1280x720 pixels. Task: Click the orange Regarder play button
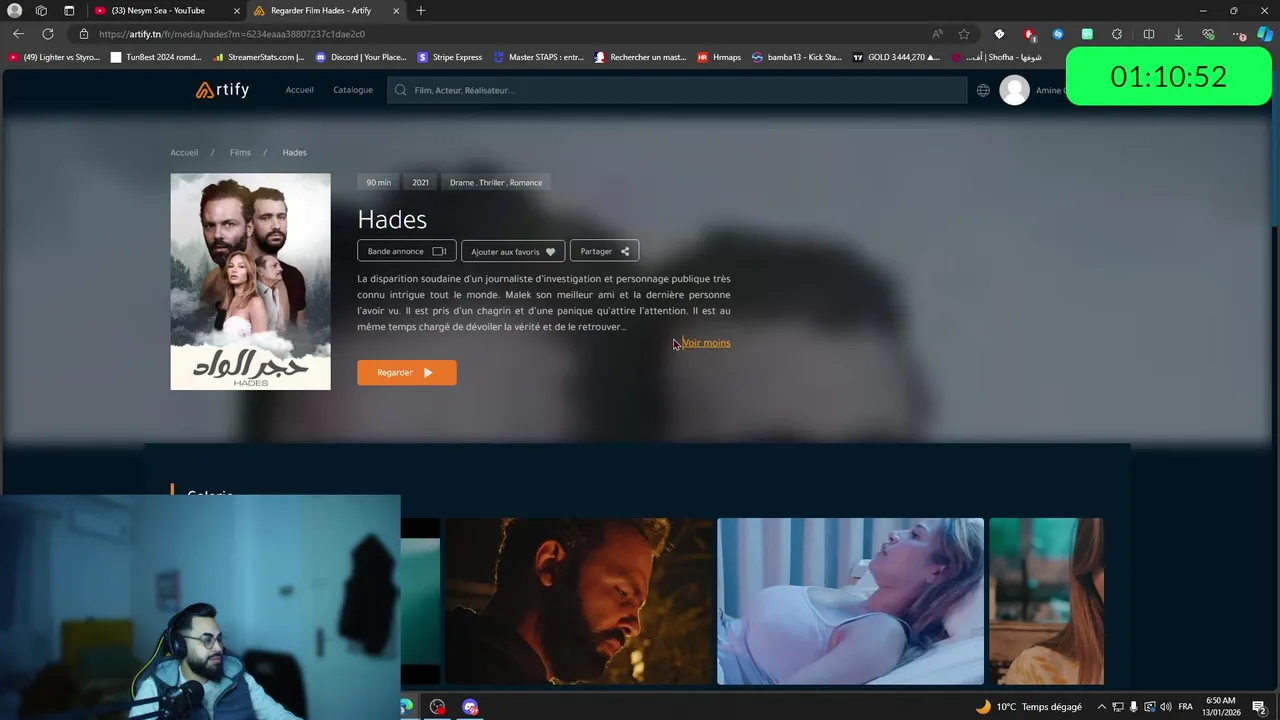coord(407,372)
